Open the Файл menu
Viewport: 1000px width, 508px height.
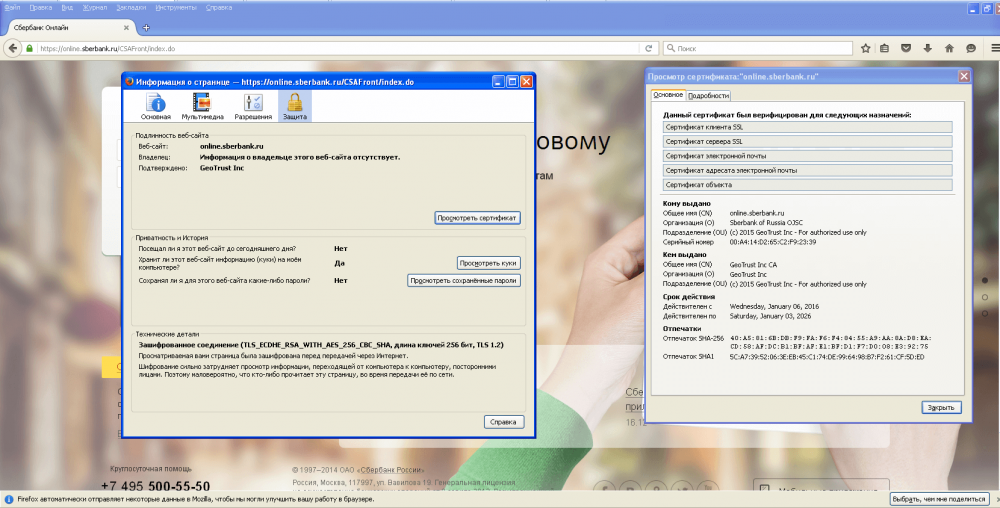(12, 8)
